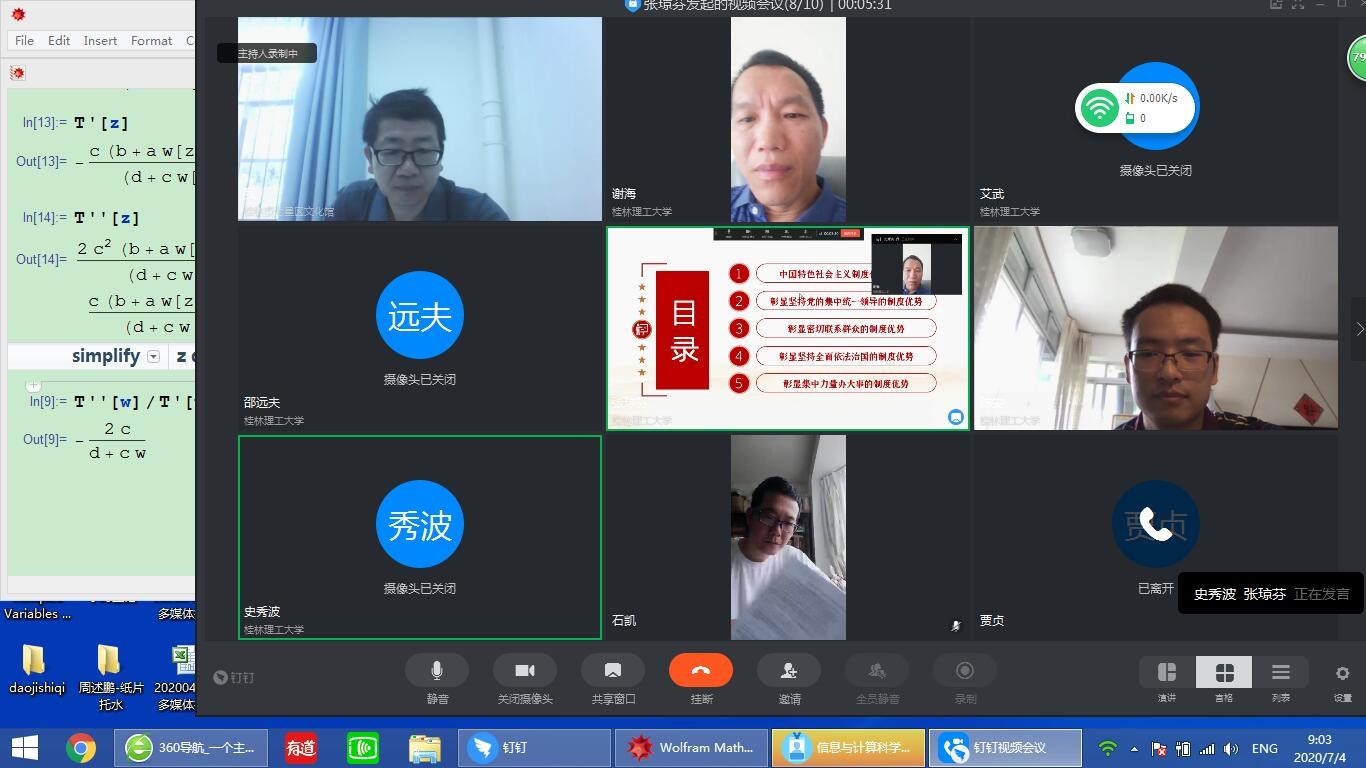Mute microphone with the 静音 button

coord(437,671)
